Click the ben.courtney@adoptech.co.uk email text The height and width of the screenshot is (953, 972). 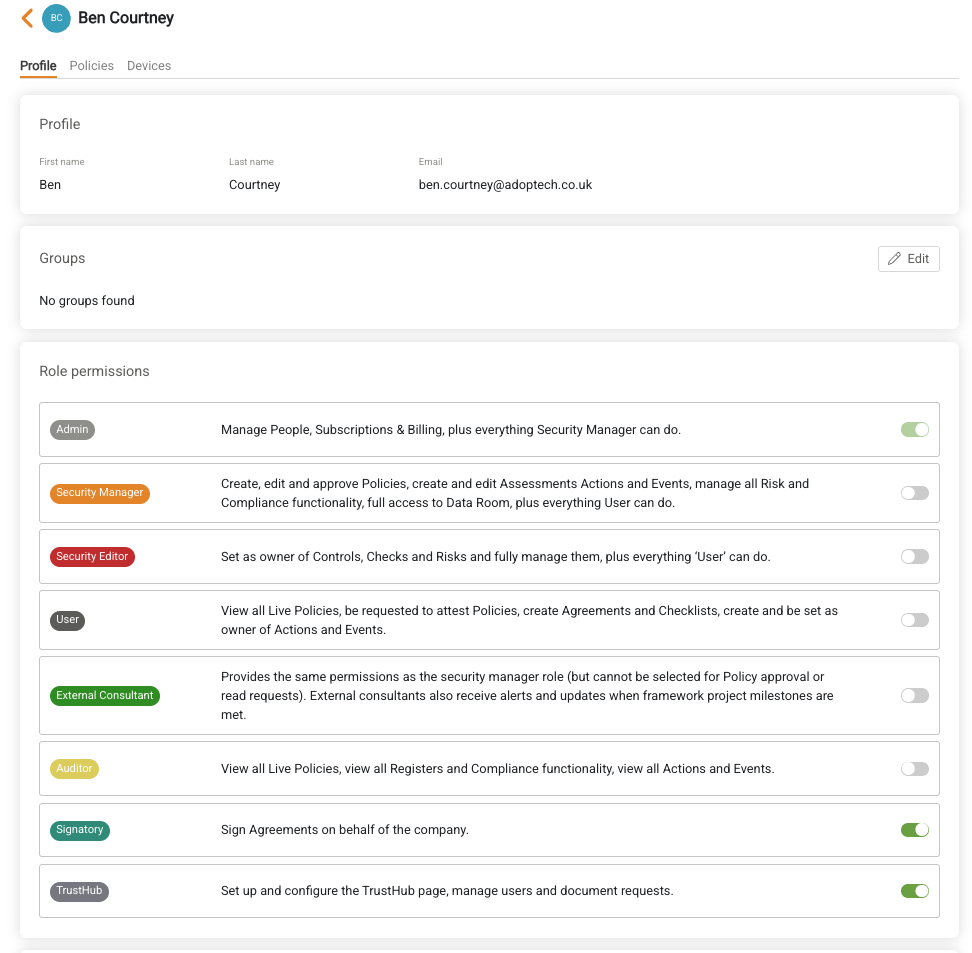505,185
